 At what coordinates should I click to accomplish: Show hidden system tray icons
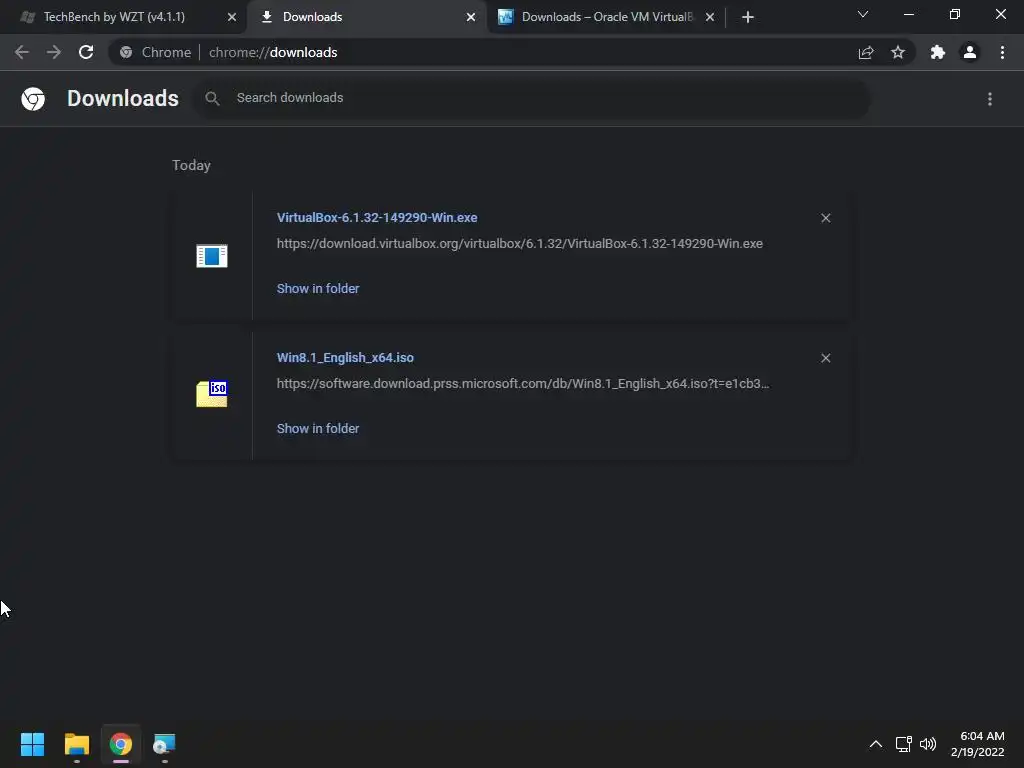pyautogui.click(x=876, y=744)
